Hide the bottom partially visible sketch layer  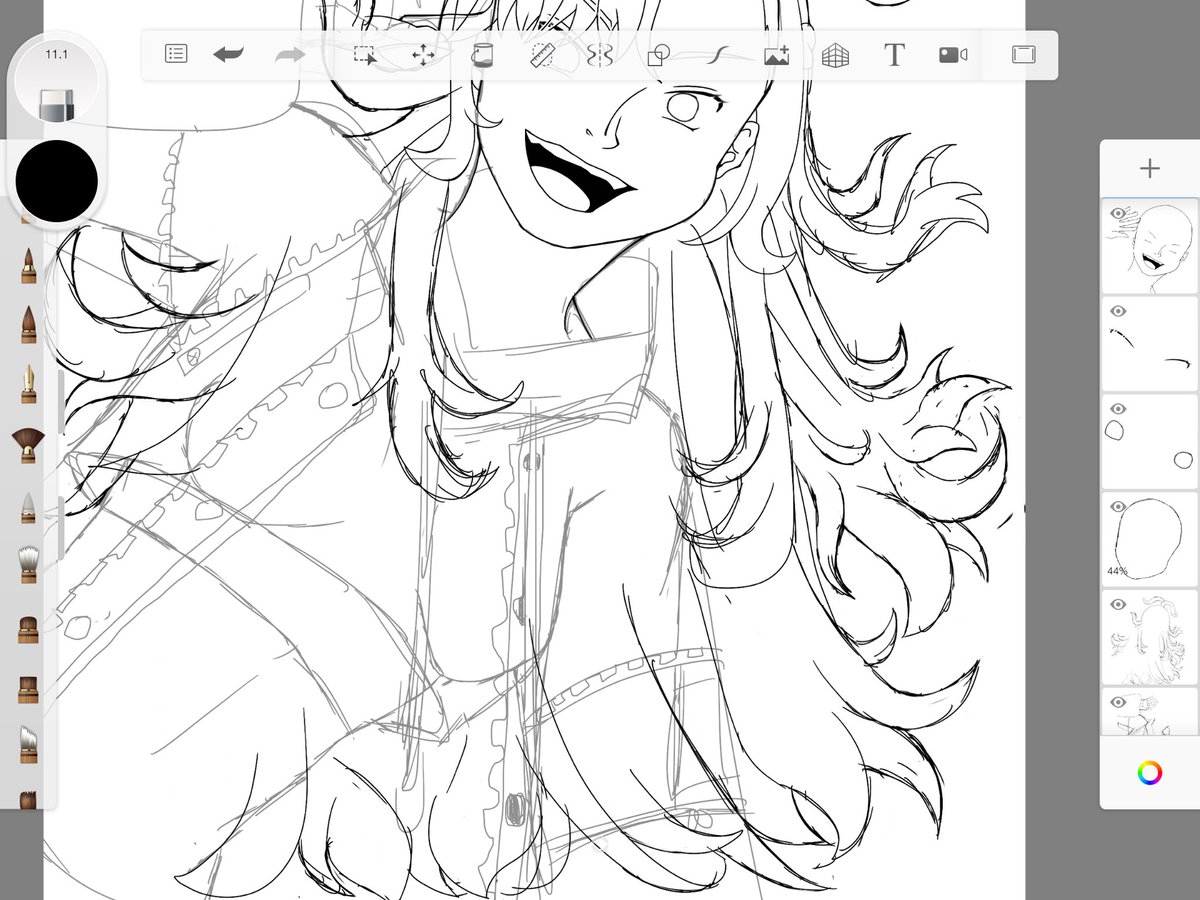click(1119, 702)
